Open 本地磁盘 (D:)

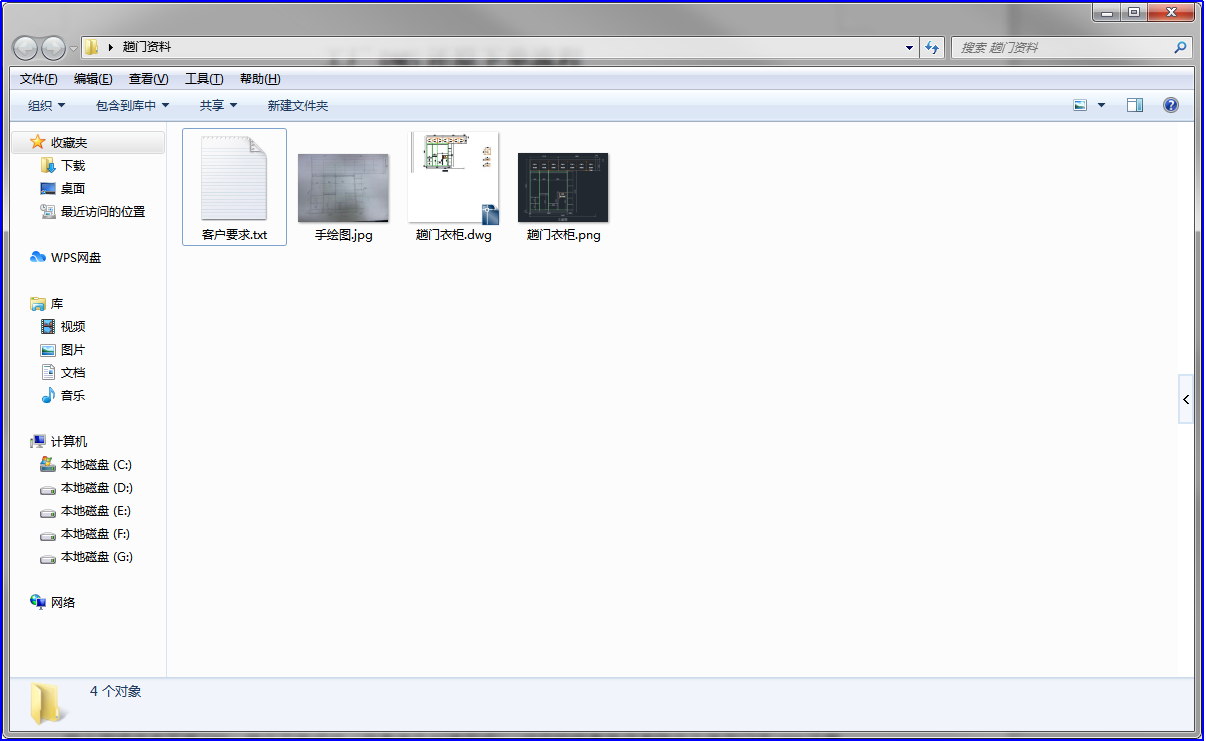tap(96, 488)
